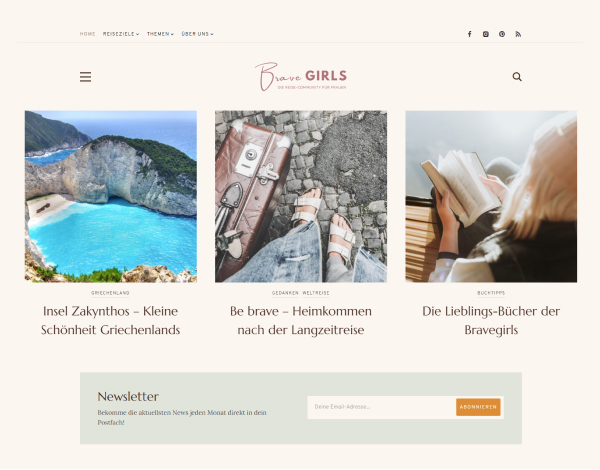Open the Buchtipps category link
Viewport: 600px width, 470px height.
[491, 293]
